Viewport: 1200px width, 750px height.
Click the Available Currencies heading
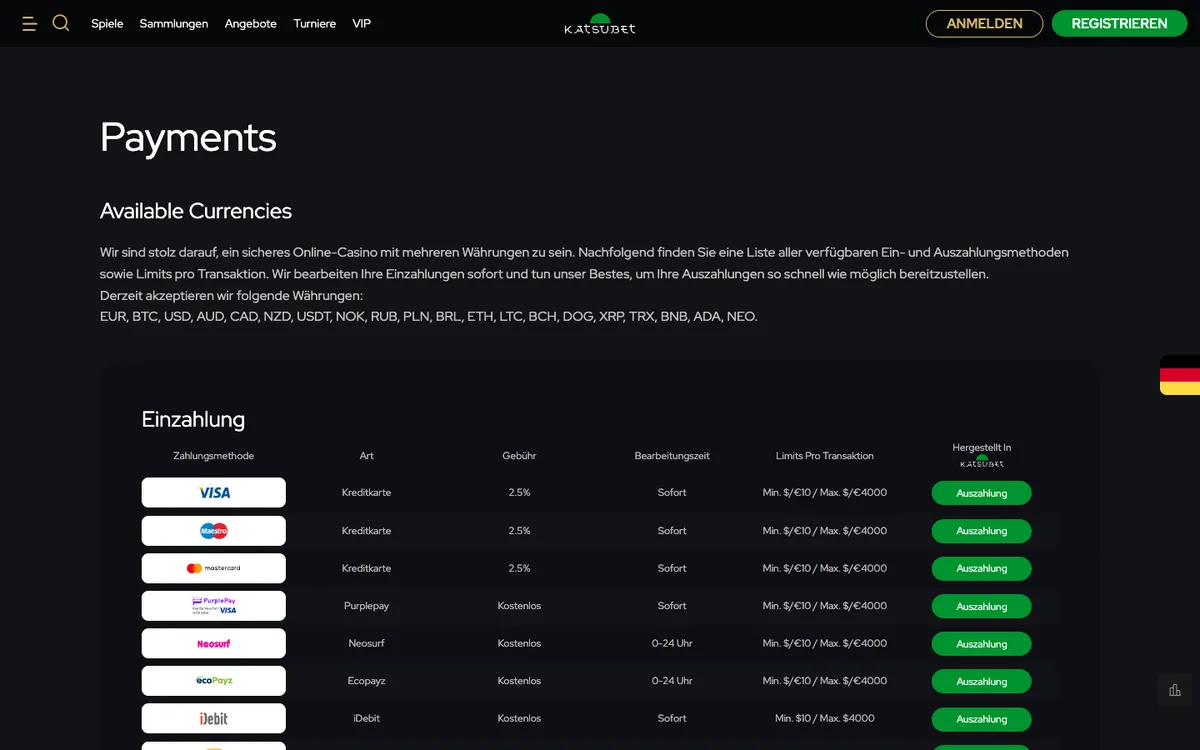tap(196, 211)
